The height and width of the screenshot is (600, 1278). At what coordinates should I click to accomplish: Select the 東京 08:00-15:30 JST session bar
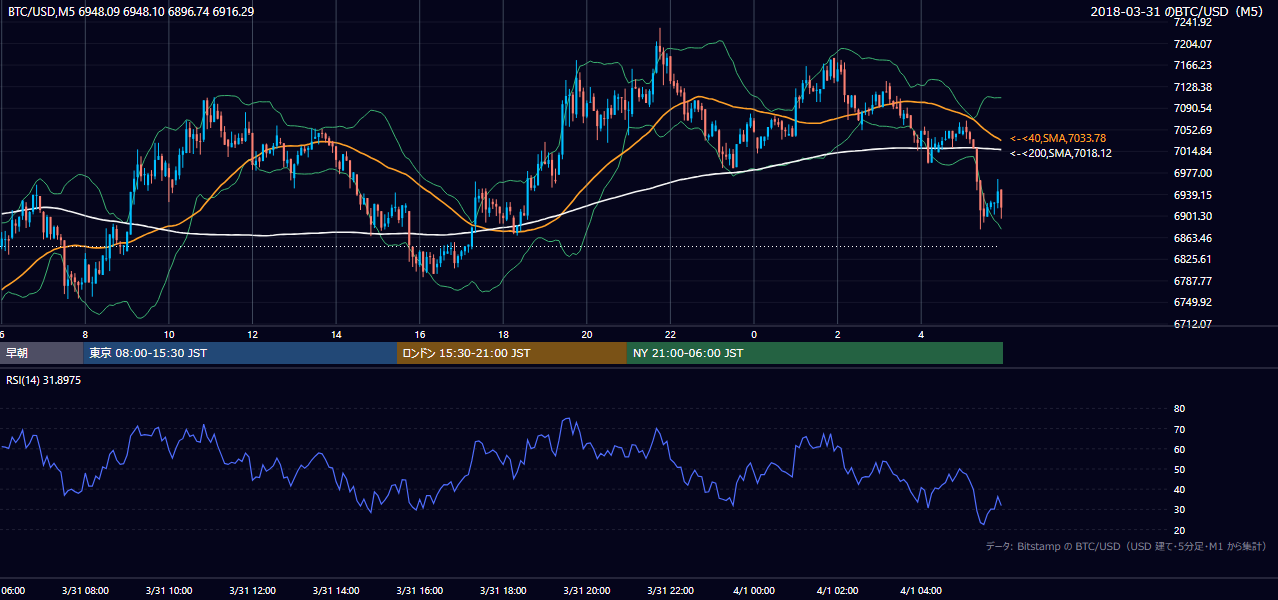coord(240,353)
